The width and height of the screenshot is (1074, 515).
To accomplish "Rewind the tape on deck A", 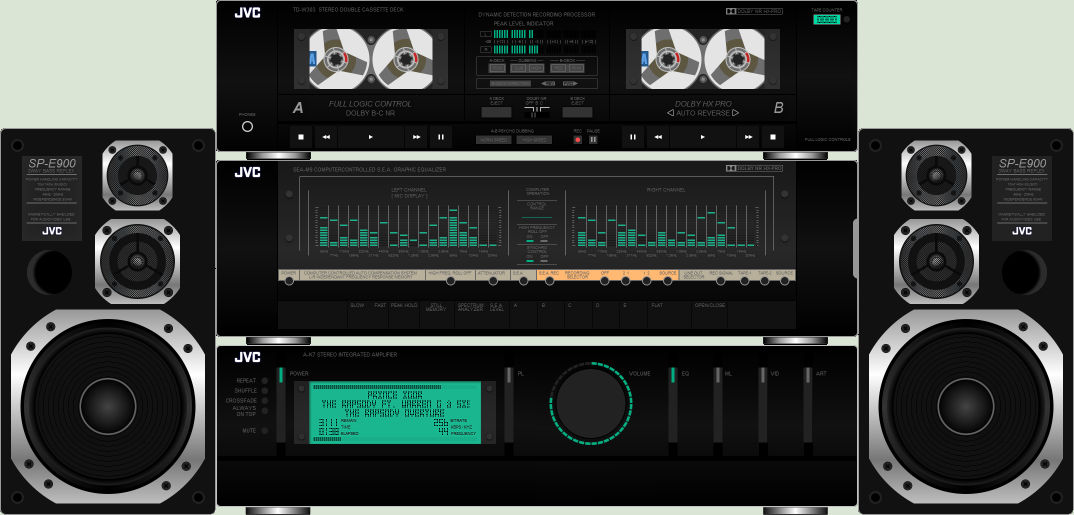I will pyautogui.click(x=326, y=137).
